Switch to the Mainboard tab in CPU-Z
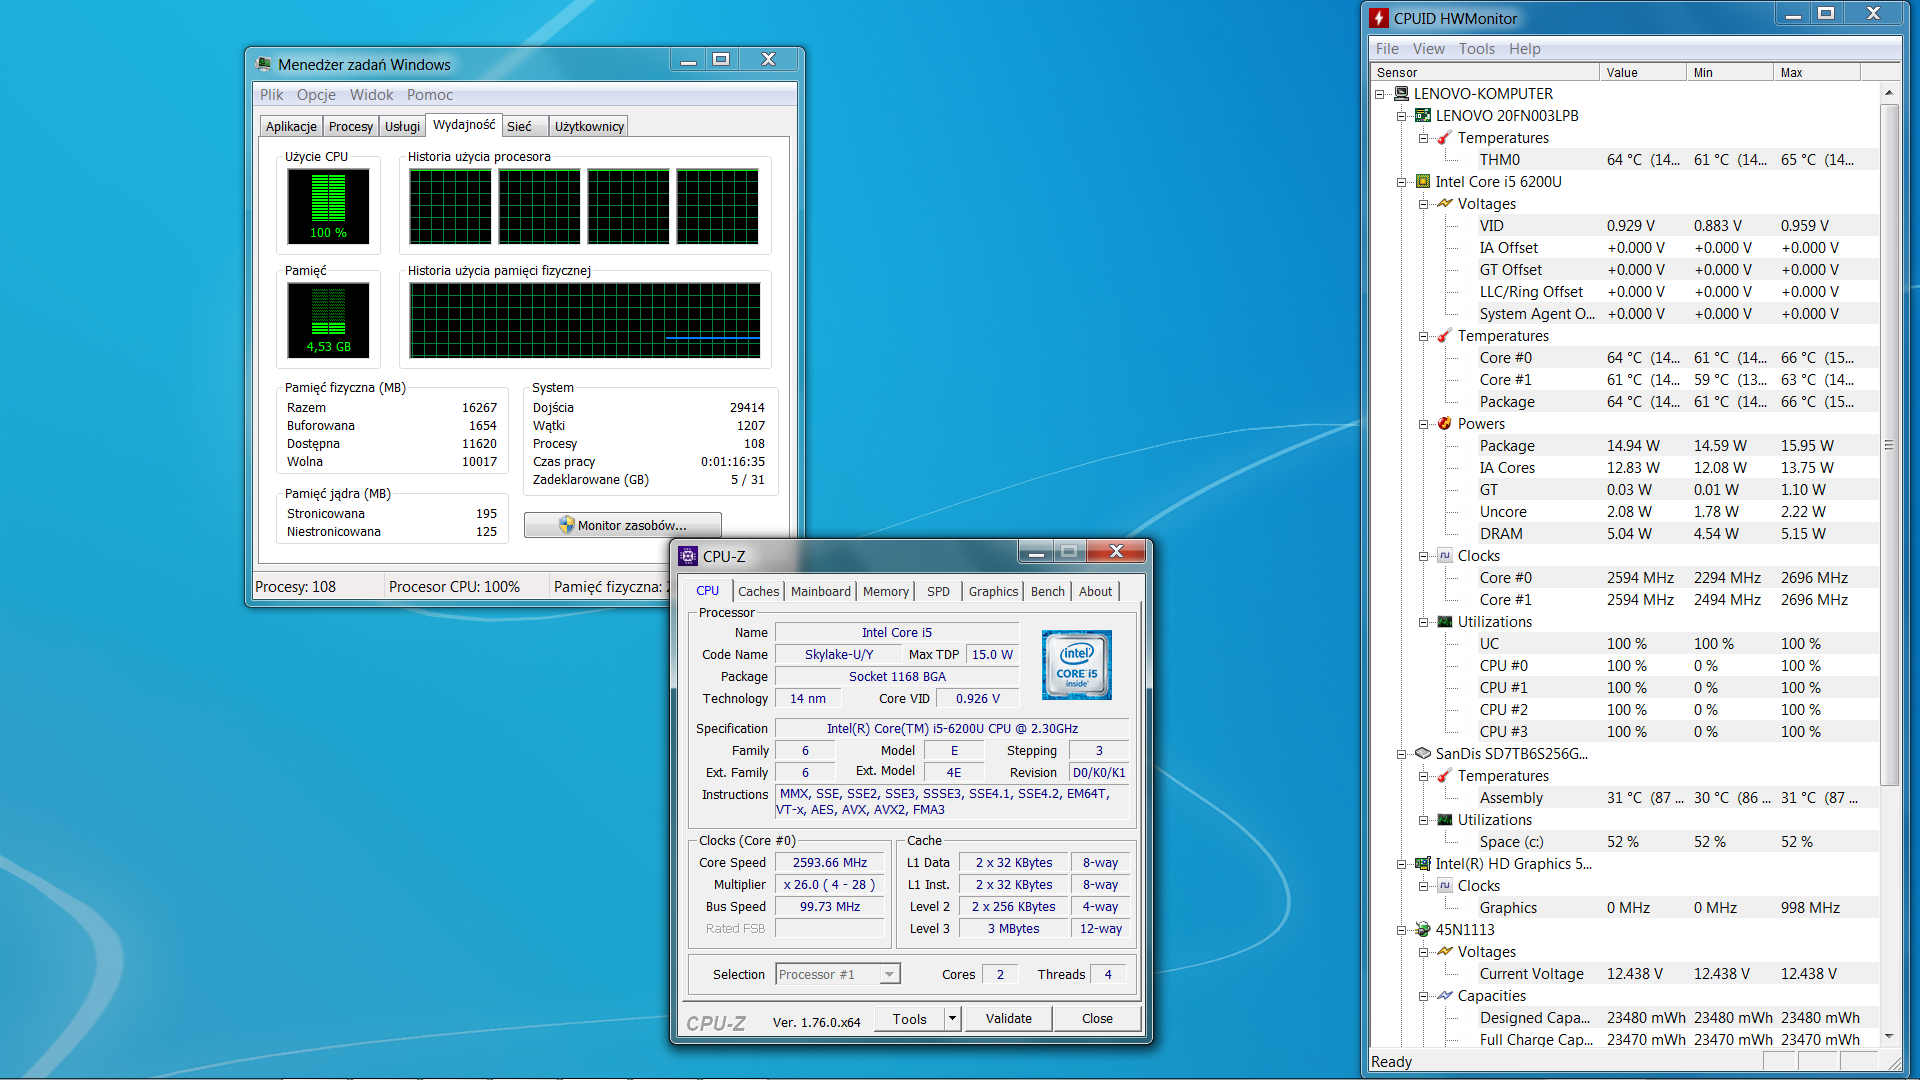 [820, 591]
